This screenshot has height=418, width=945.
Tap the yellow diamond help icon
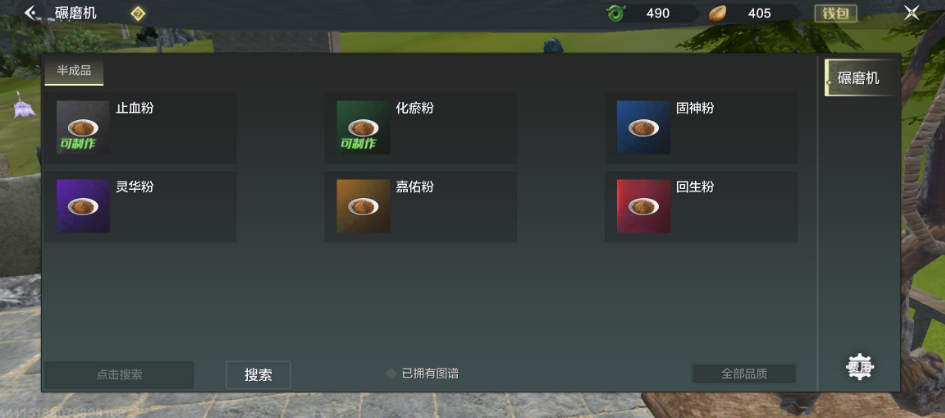pyautogui.click(x=138, y=13)
